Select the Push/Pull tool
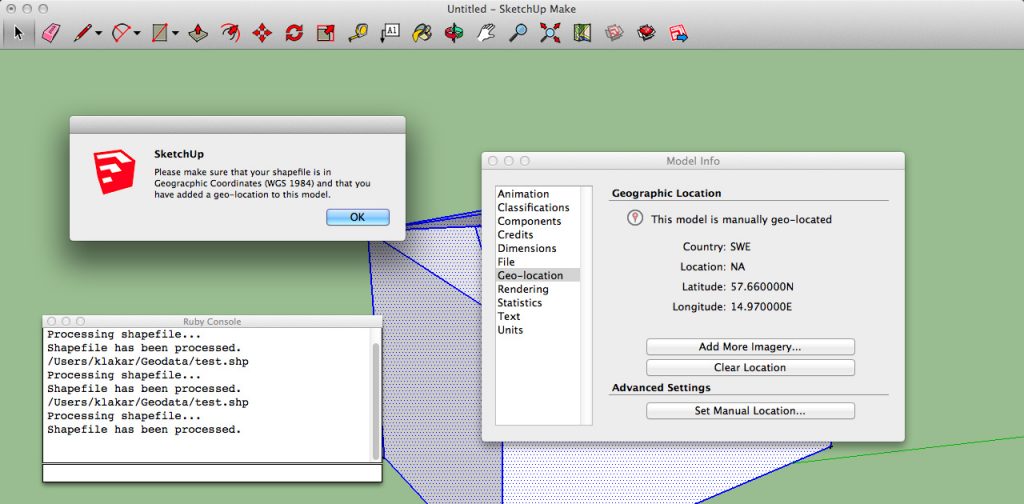 [x=198, y=33]
